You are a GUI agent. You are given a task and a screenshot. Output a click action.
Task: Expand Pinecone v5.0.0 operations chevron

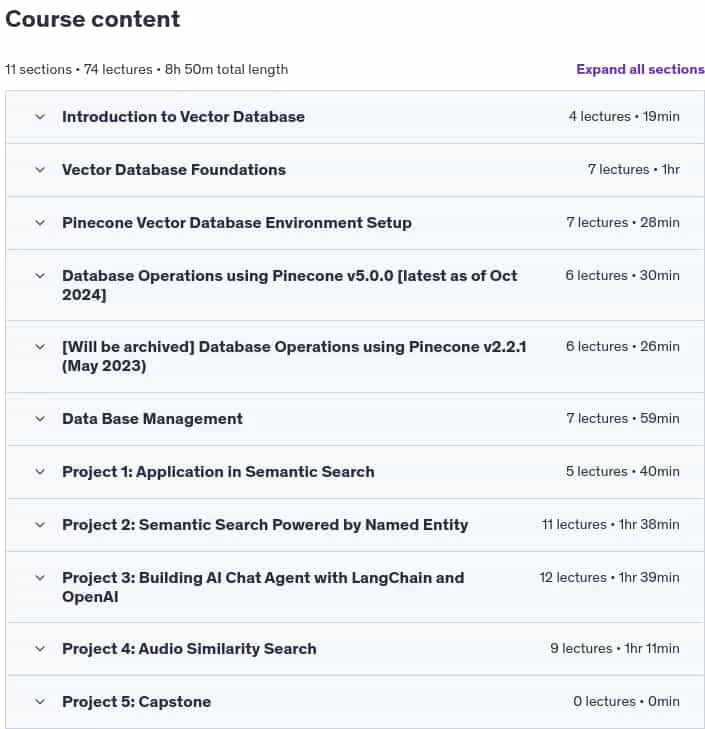coord(40,276)
